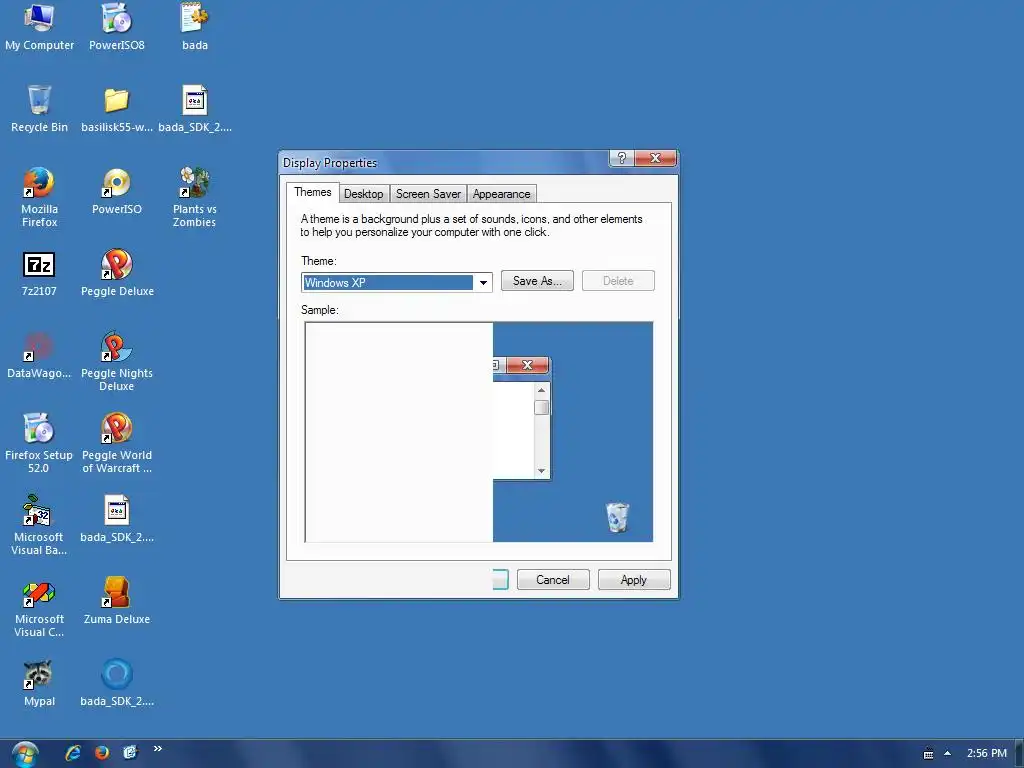
Task: Click the 2:56 PM taskbar clock
Action: coord(987,754)
